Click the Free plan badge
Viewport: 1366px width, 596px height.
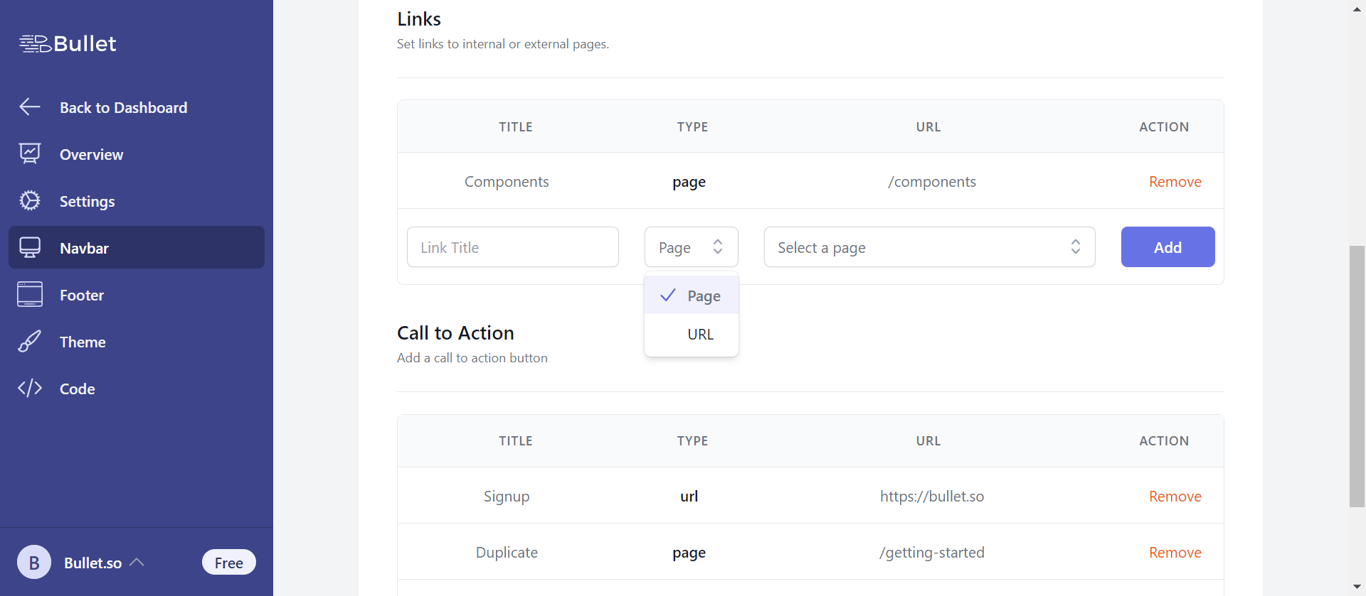229,563
